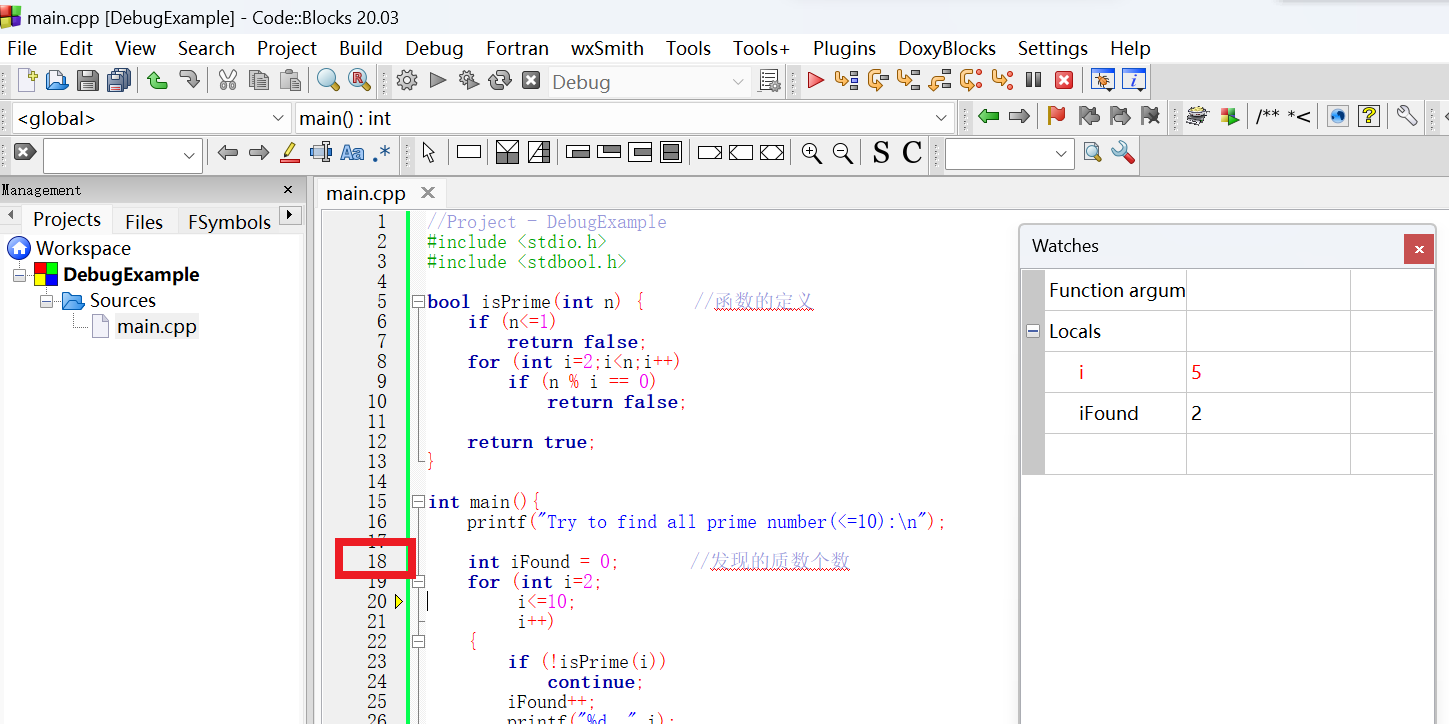
Task: Open Find with the magnifier icon
Action: (328, 80)
